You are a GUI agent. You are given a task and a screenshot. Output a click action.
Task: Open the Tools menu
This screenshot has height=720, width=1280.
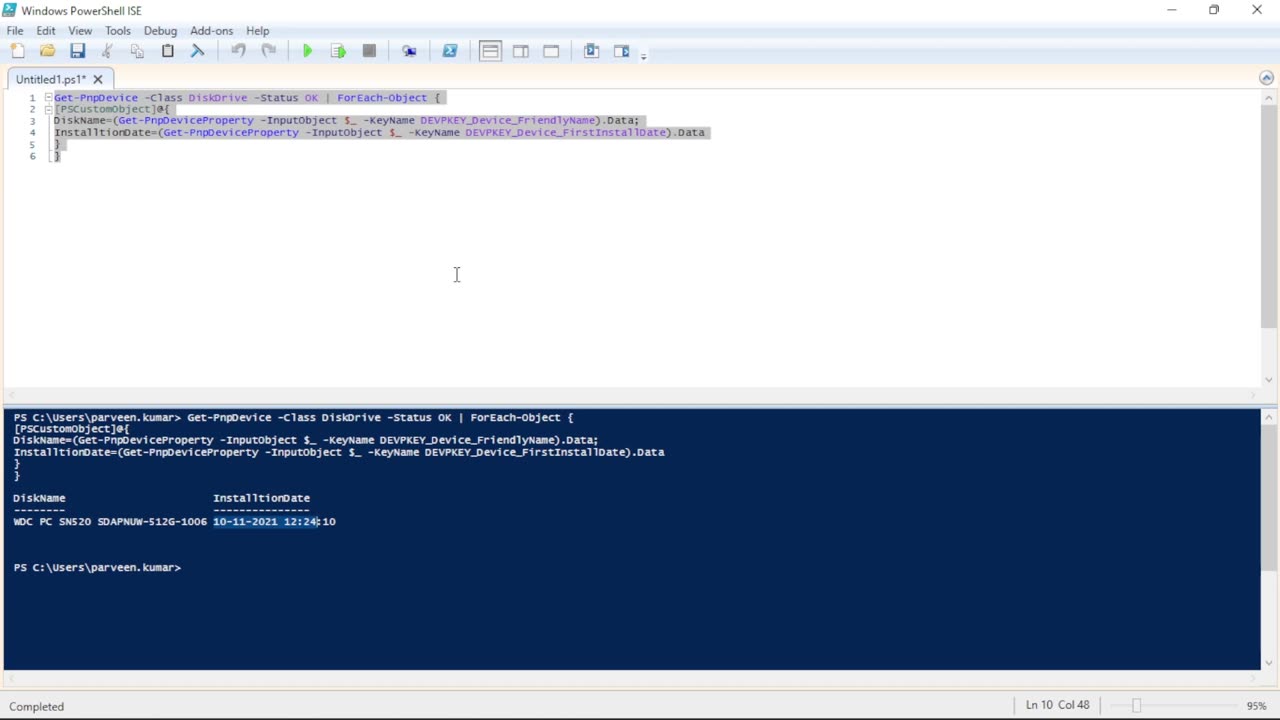(118, 31)
